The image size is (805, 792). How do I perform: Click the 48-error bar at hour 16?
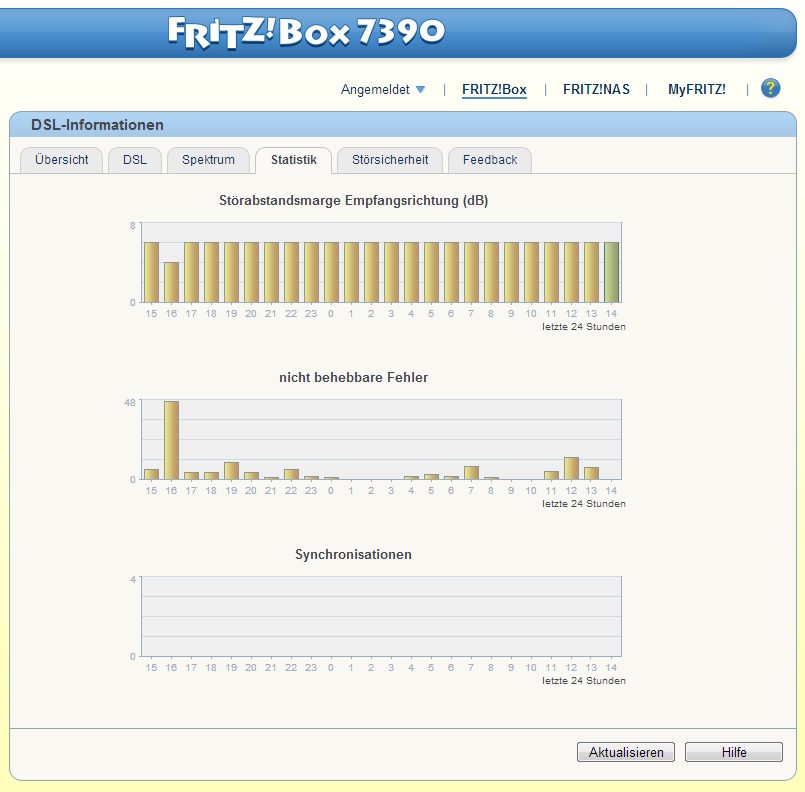point(171,440)
